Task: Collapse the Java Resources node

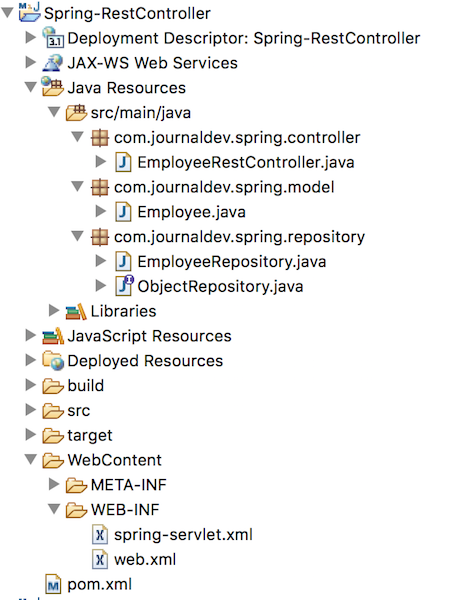Action: [x=31, y=87]
